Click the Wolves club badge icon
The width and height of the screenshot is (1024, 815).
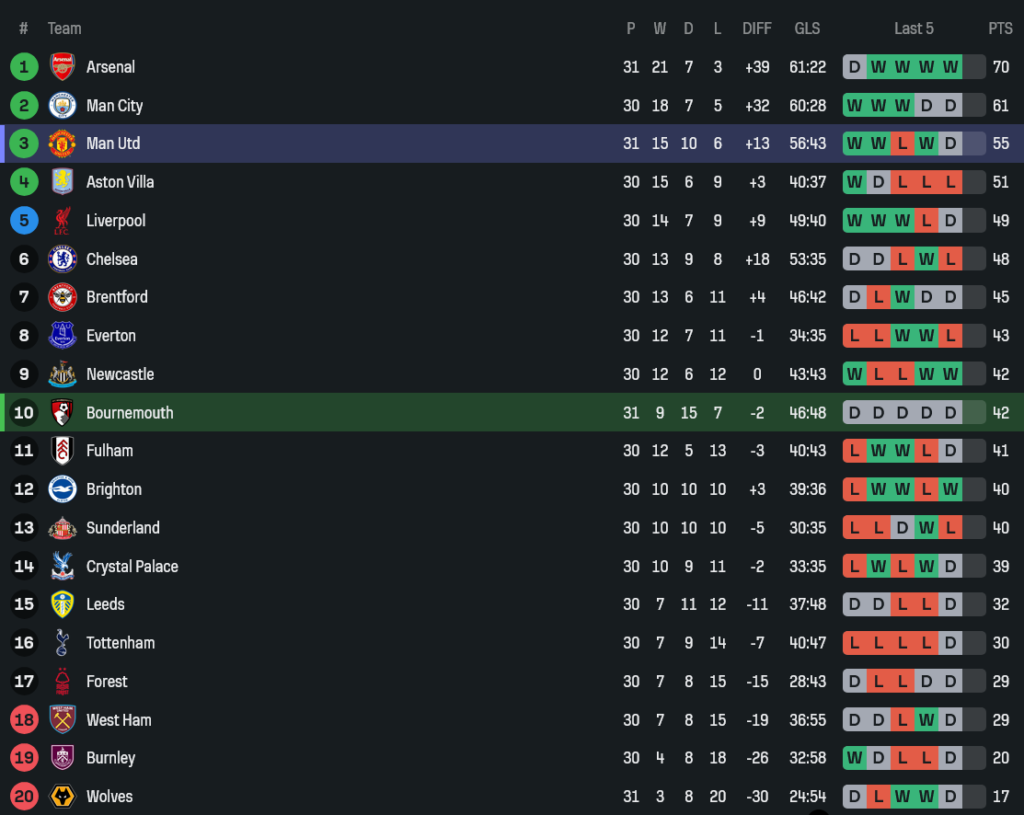tap(62, 796)
